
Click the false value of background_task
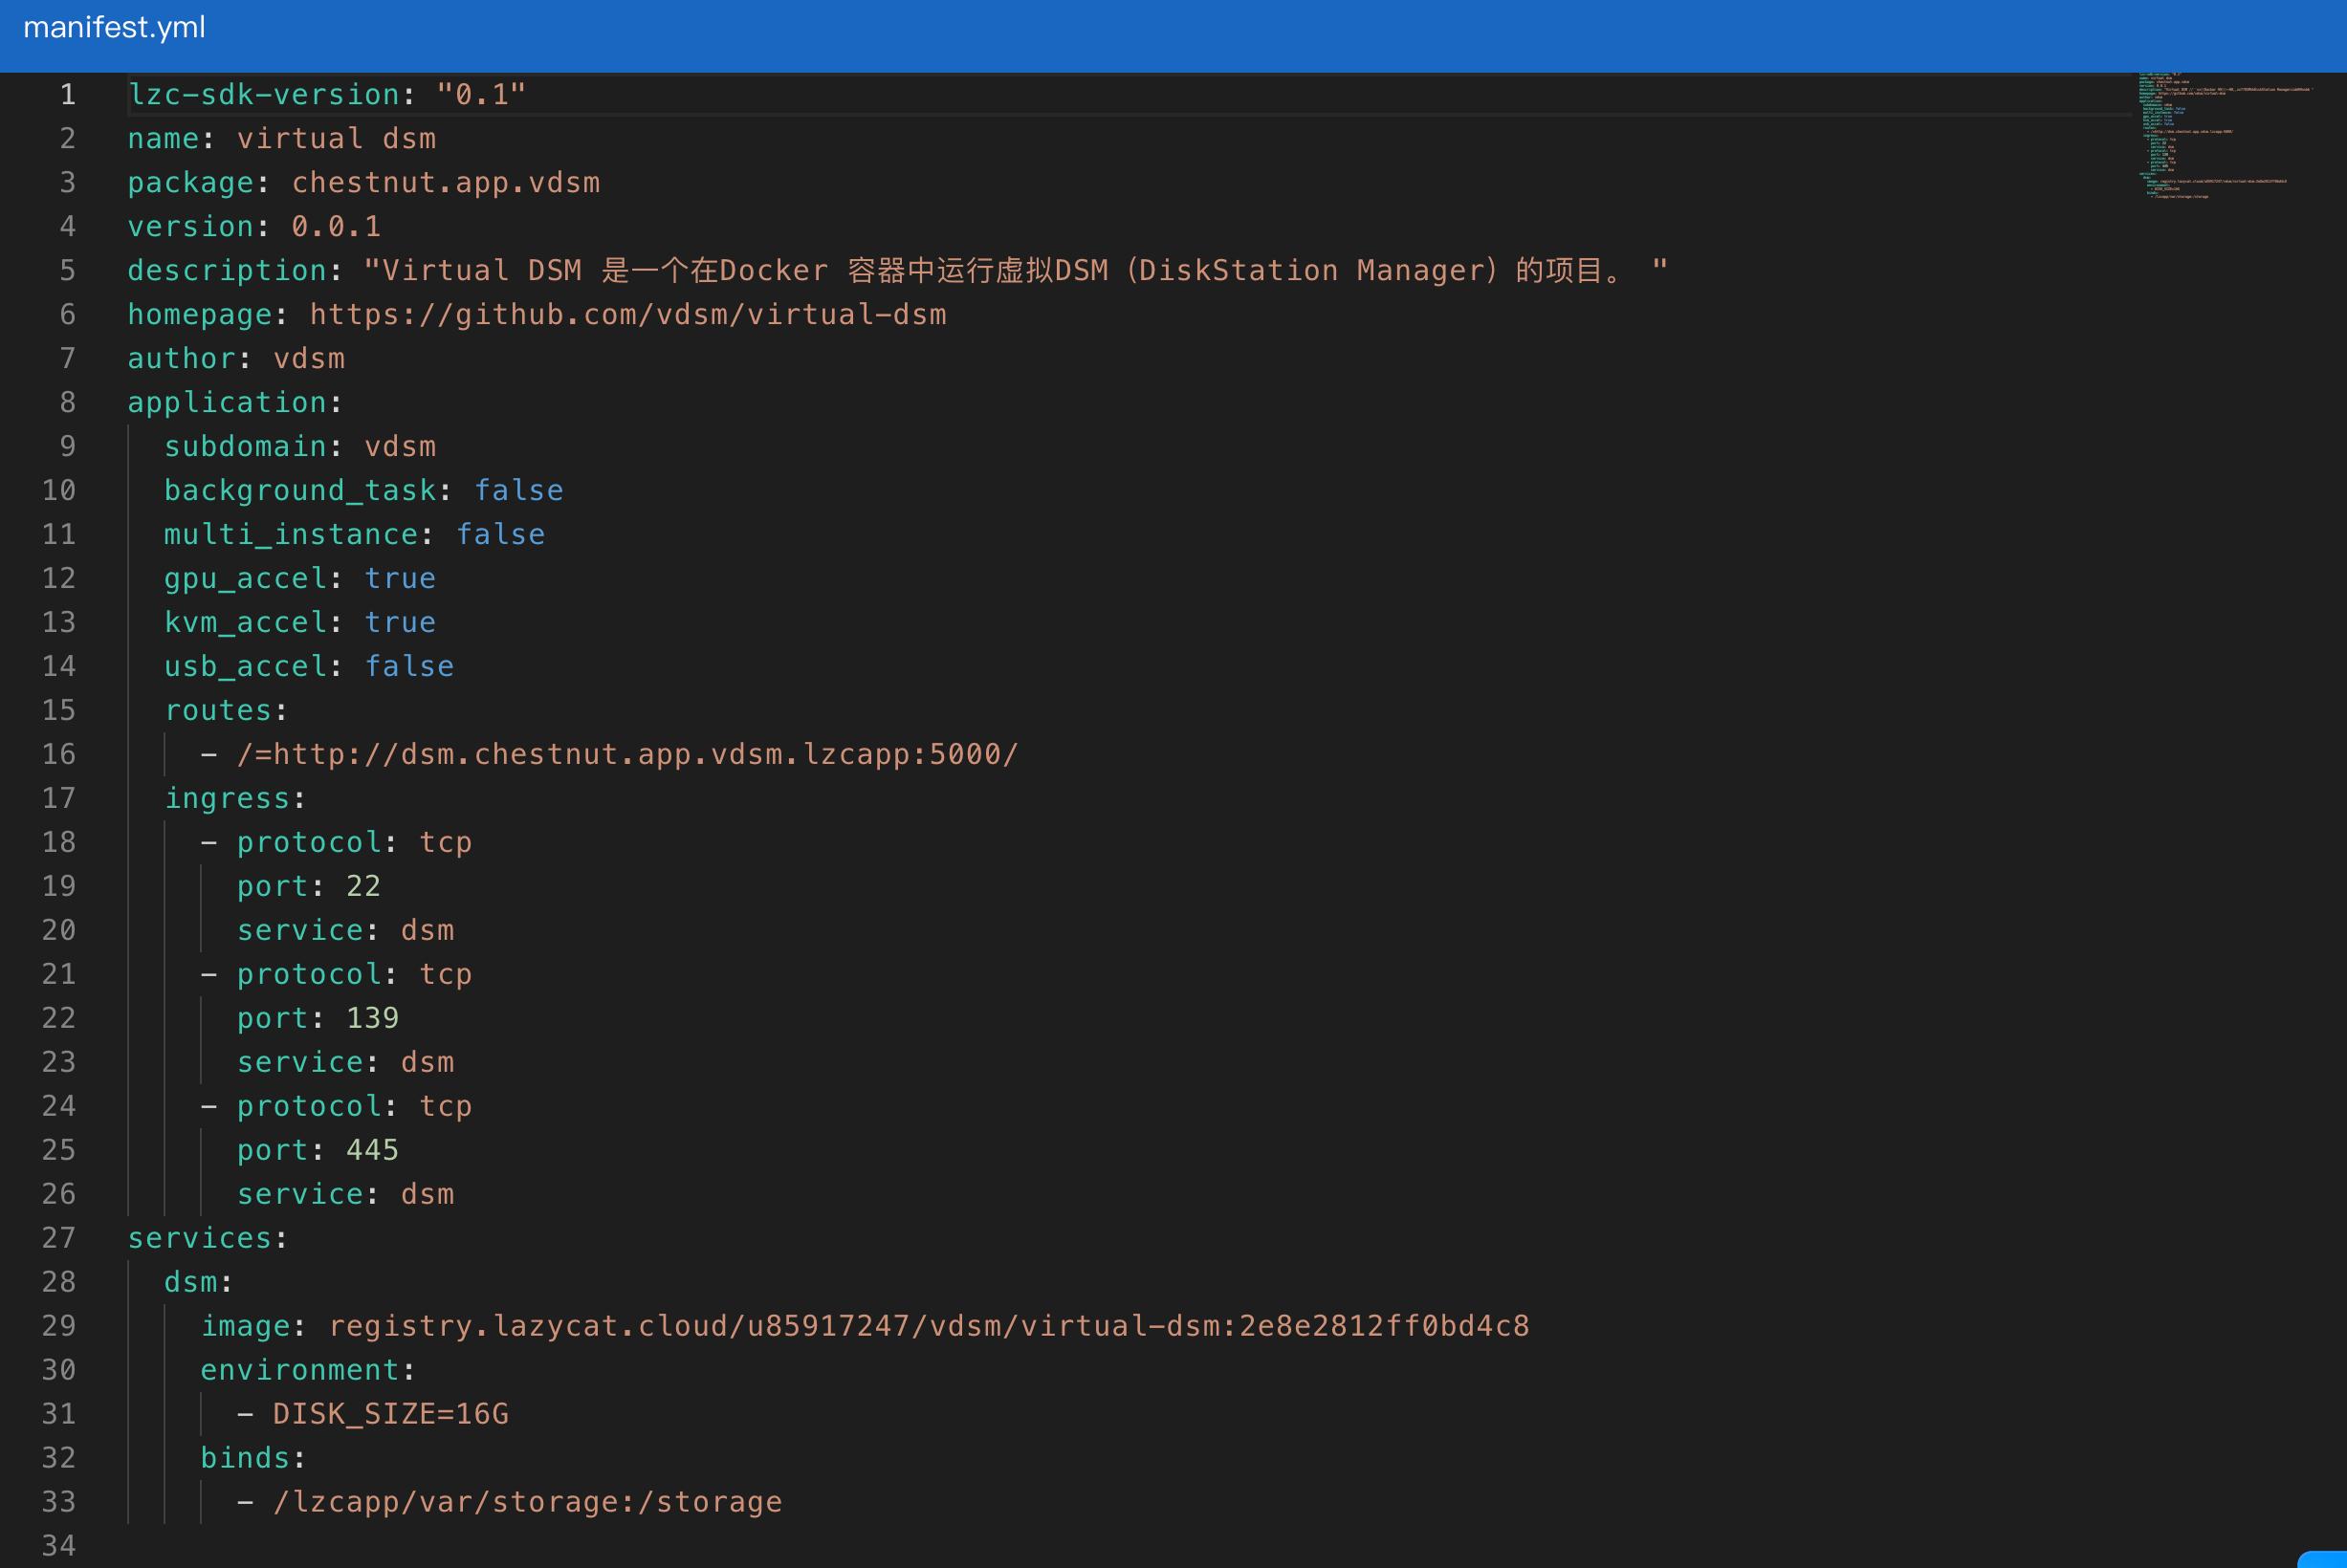click(518, 490)
